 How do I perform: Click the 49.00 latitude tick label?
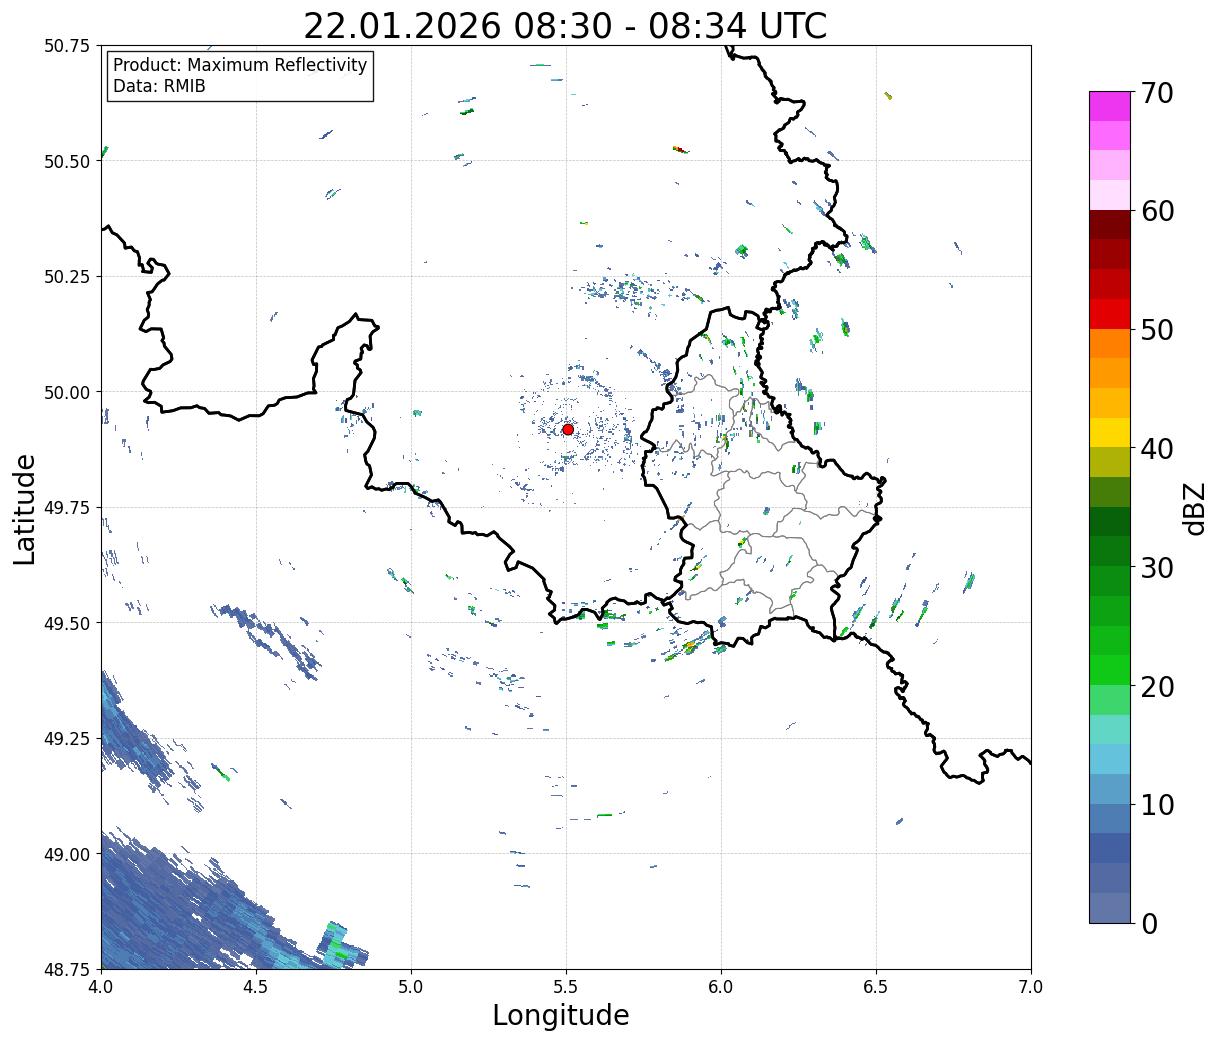(67, 854)
